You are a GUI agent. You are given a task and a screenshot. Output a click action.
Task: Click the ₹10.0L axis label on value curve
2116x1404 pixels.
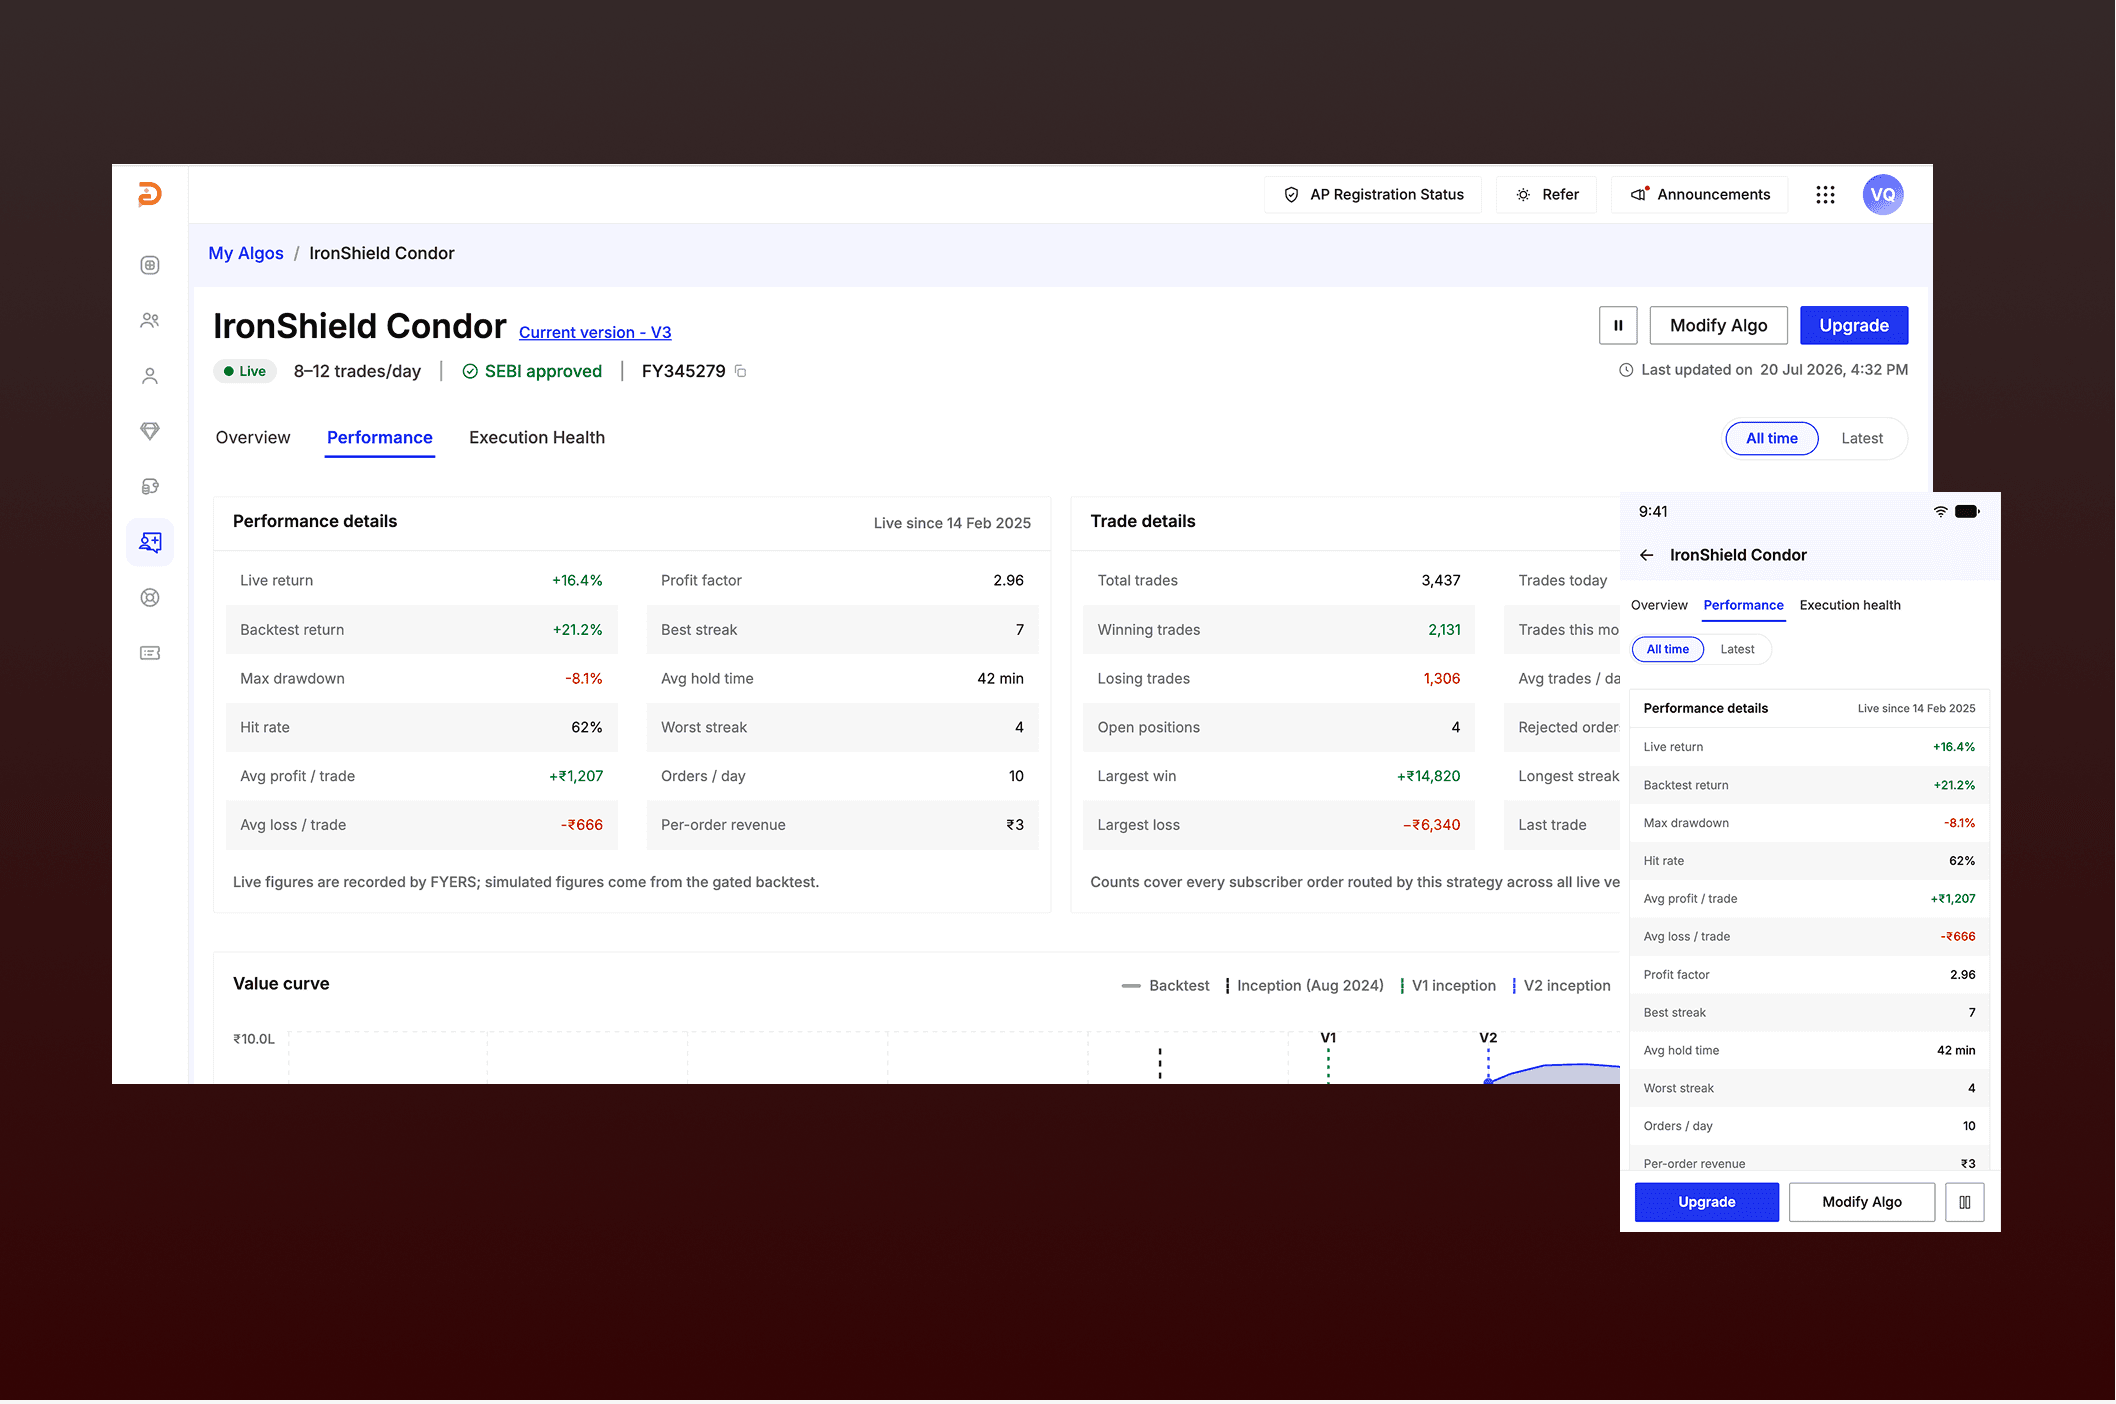pos(254,1039)
